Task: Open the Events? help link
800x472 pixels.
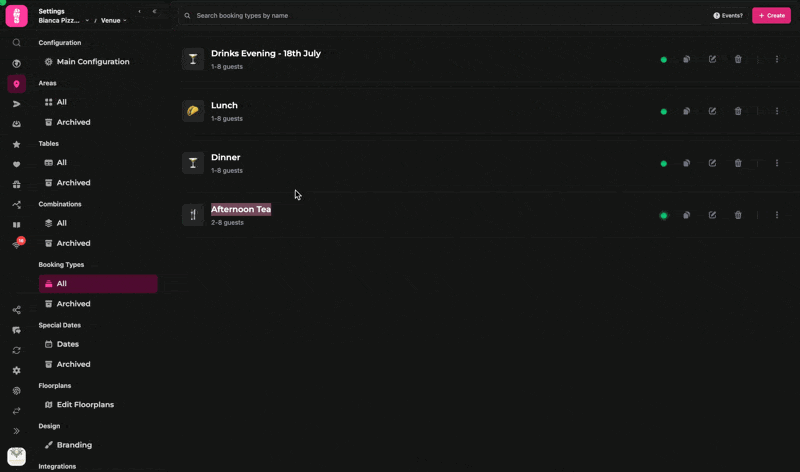Action: [728, 15]
